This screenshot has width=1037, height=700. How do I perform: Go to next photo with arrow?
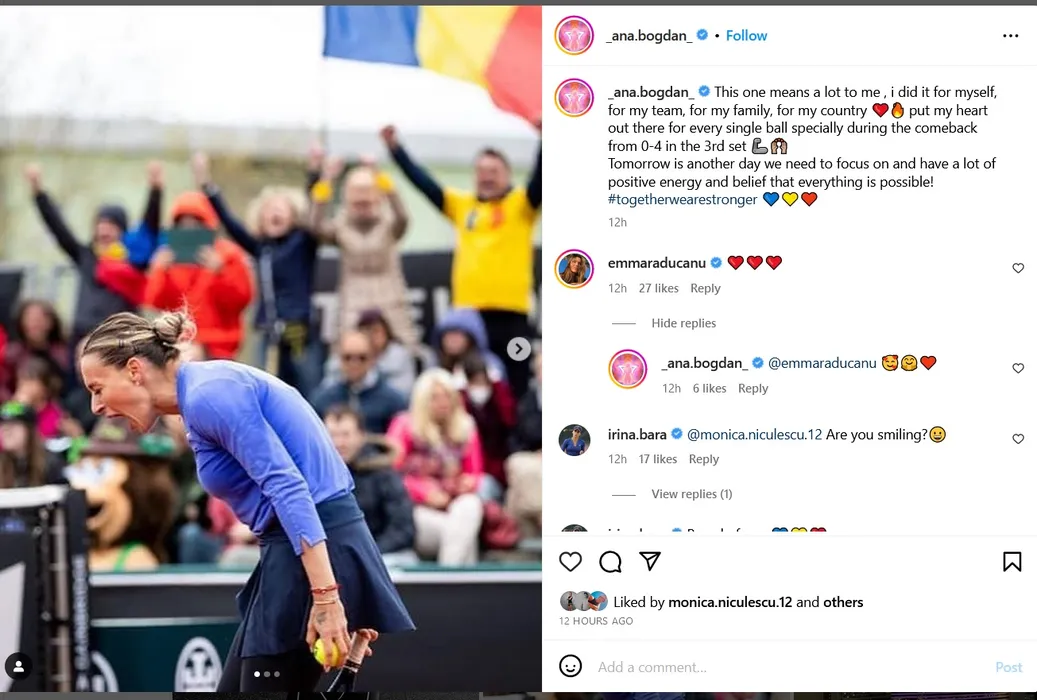(518, 349)
